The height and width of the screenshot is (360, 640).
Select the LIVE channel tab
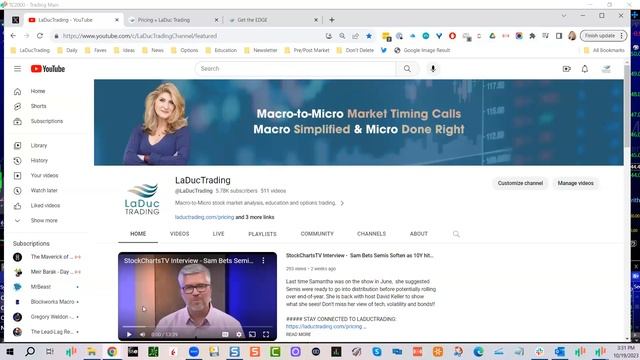coord(218,234)
